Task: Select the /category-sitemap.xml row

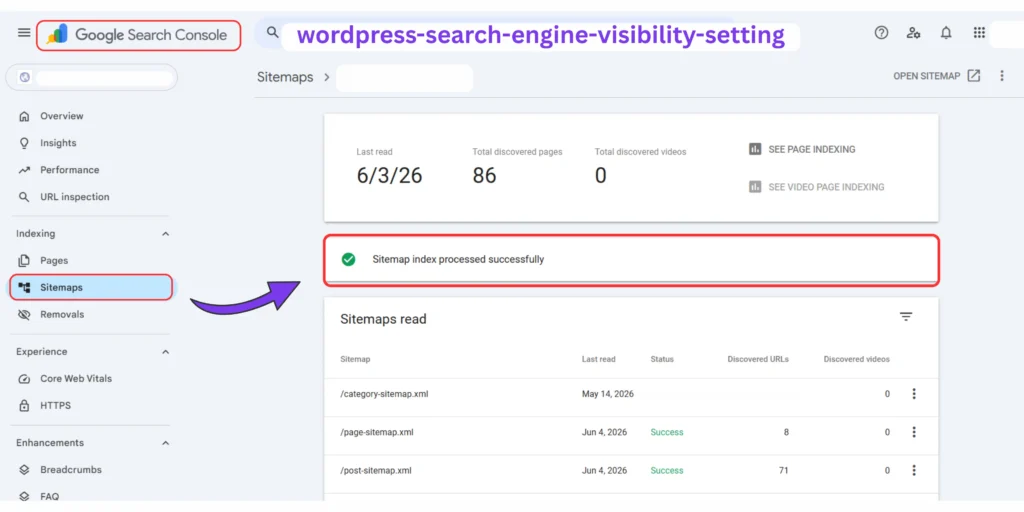Action: click(631, 394)
